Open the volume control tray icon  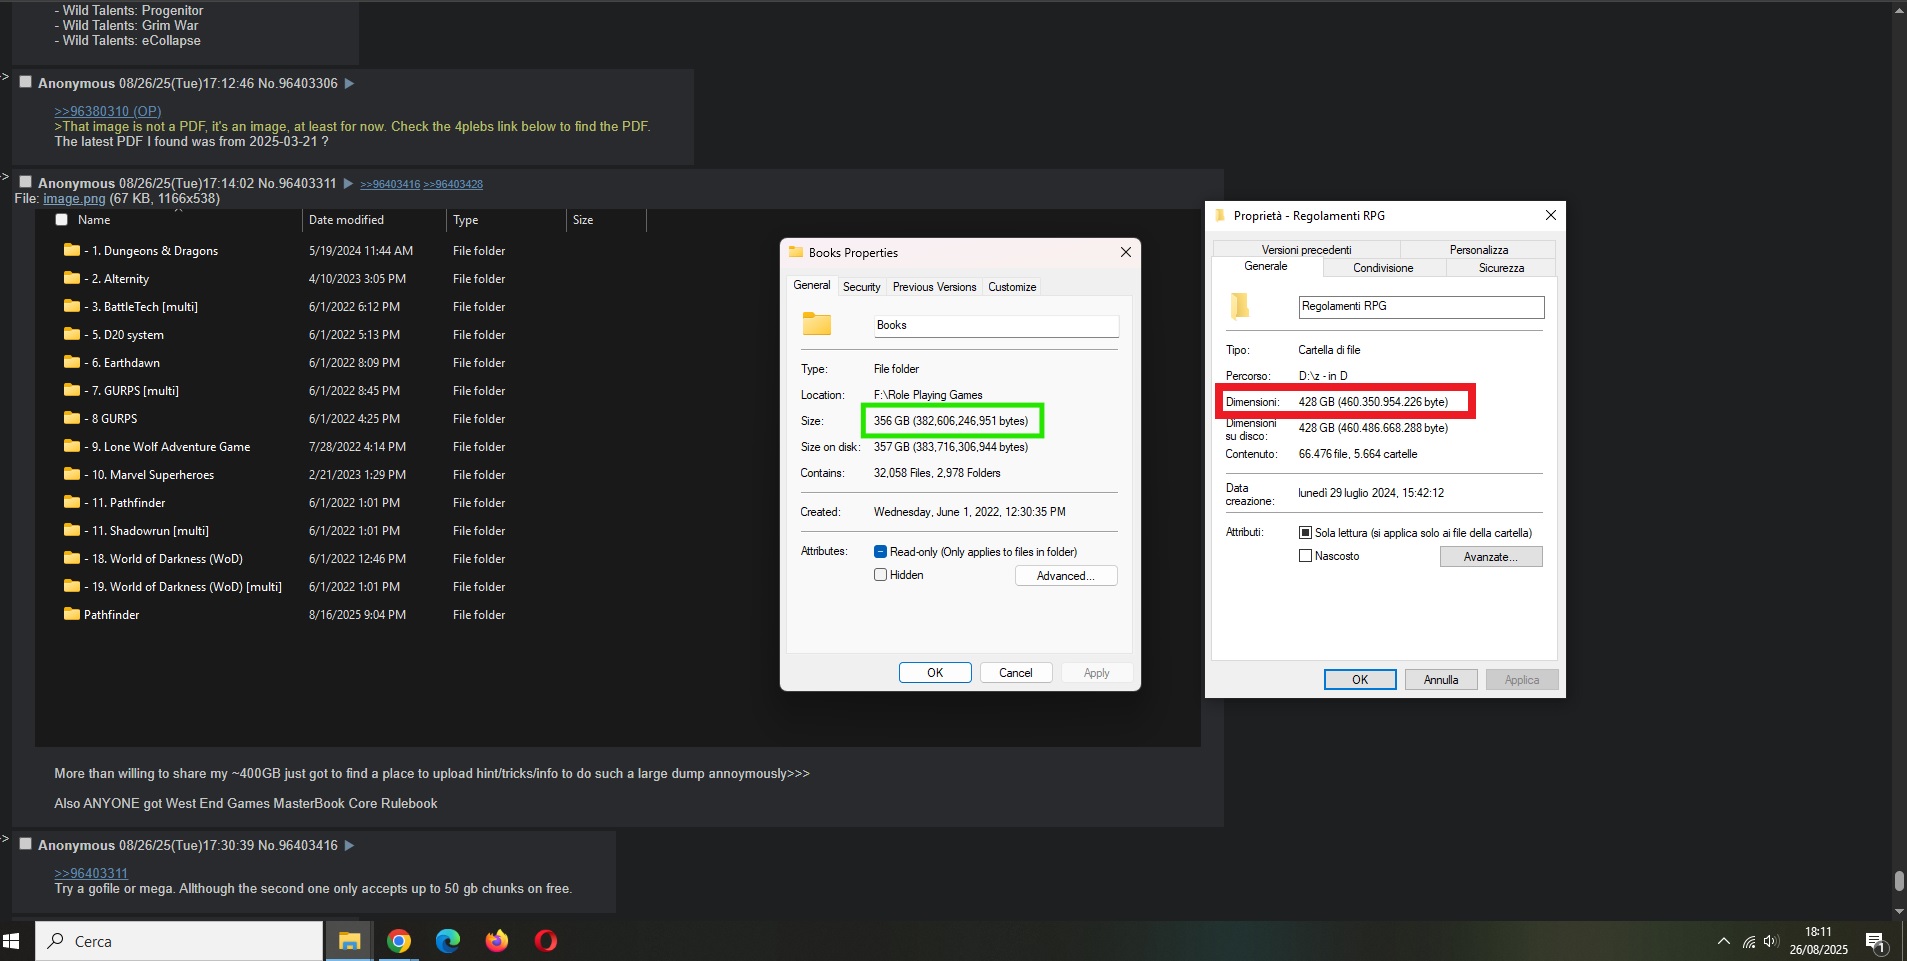(1771, 941)
